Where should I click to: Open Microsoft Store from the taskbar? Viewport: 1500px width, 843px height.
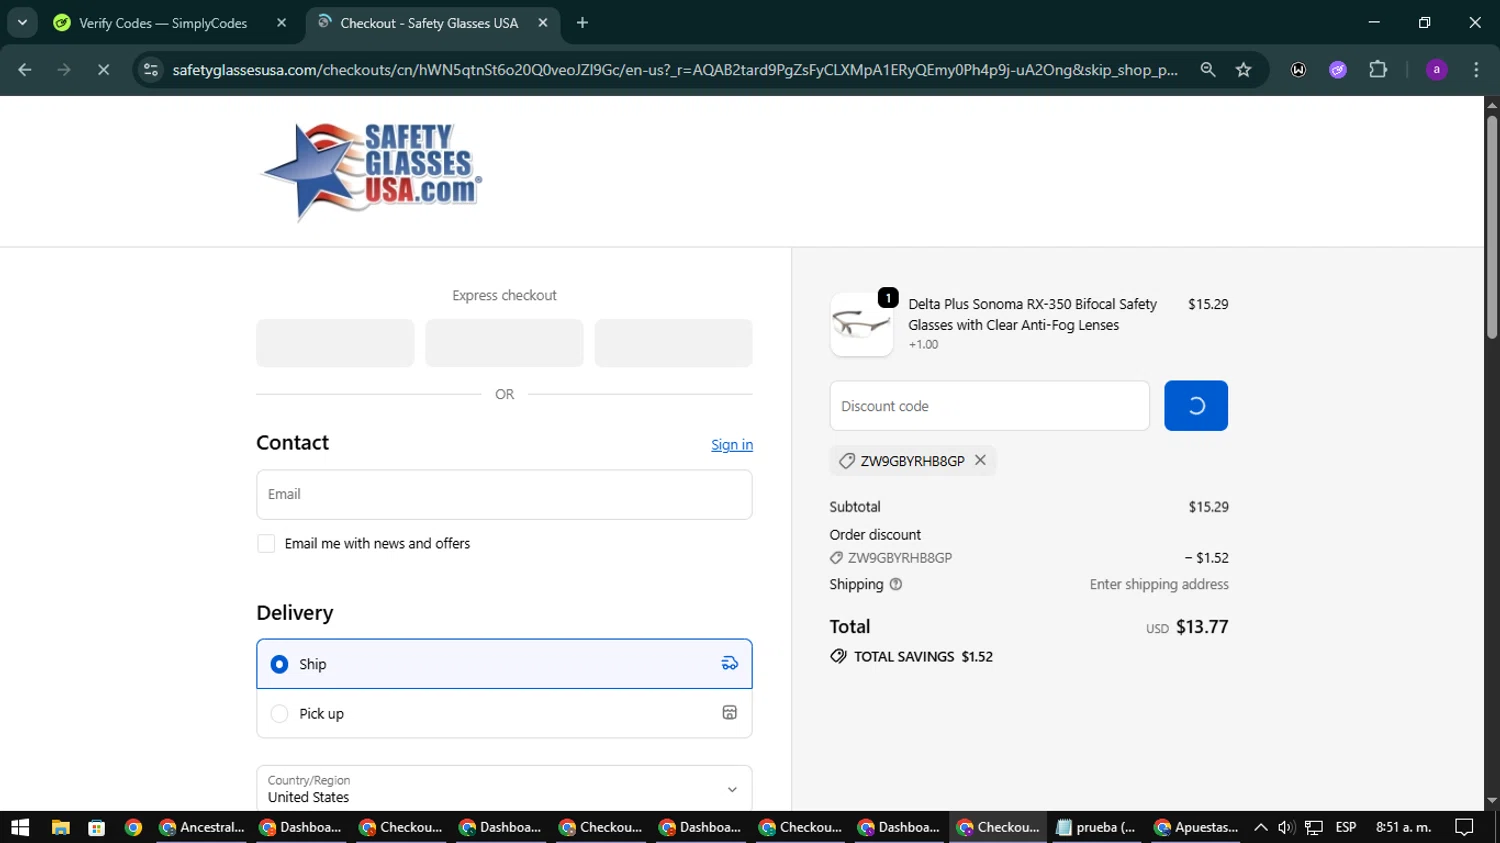[x=97, y=827]
